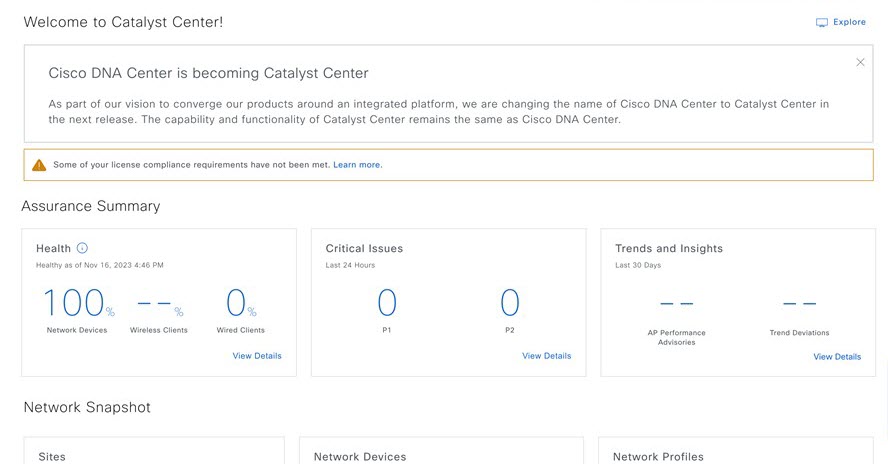Click the 100% Network Devices health value
888x464 pixels.
tap(79, 302)
